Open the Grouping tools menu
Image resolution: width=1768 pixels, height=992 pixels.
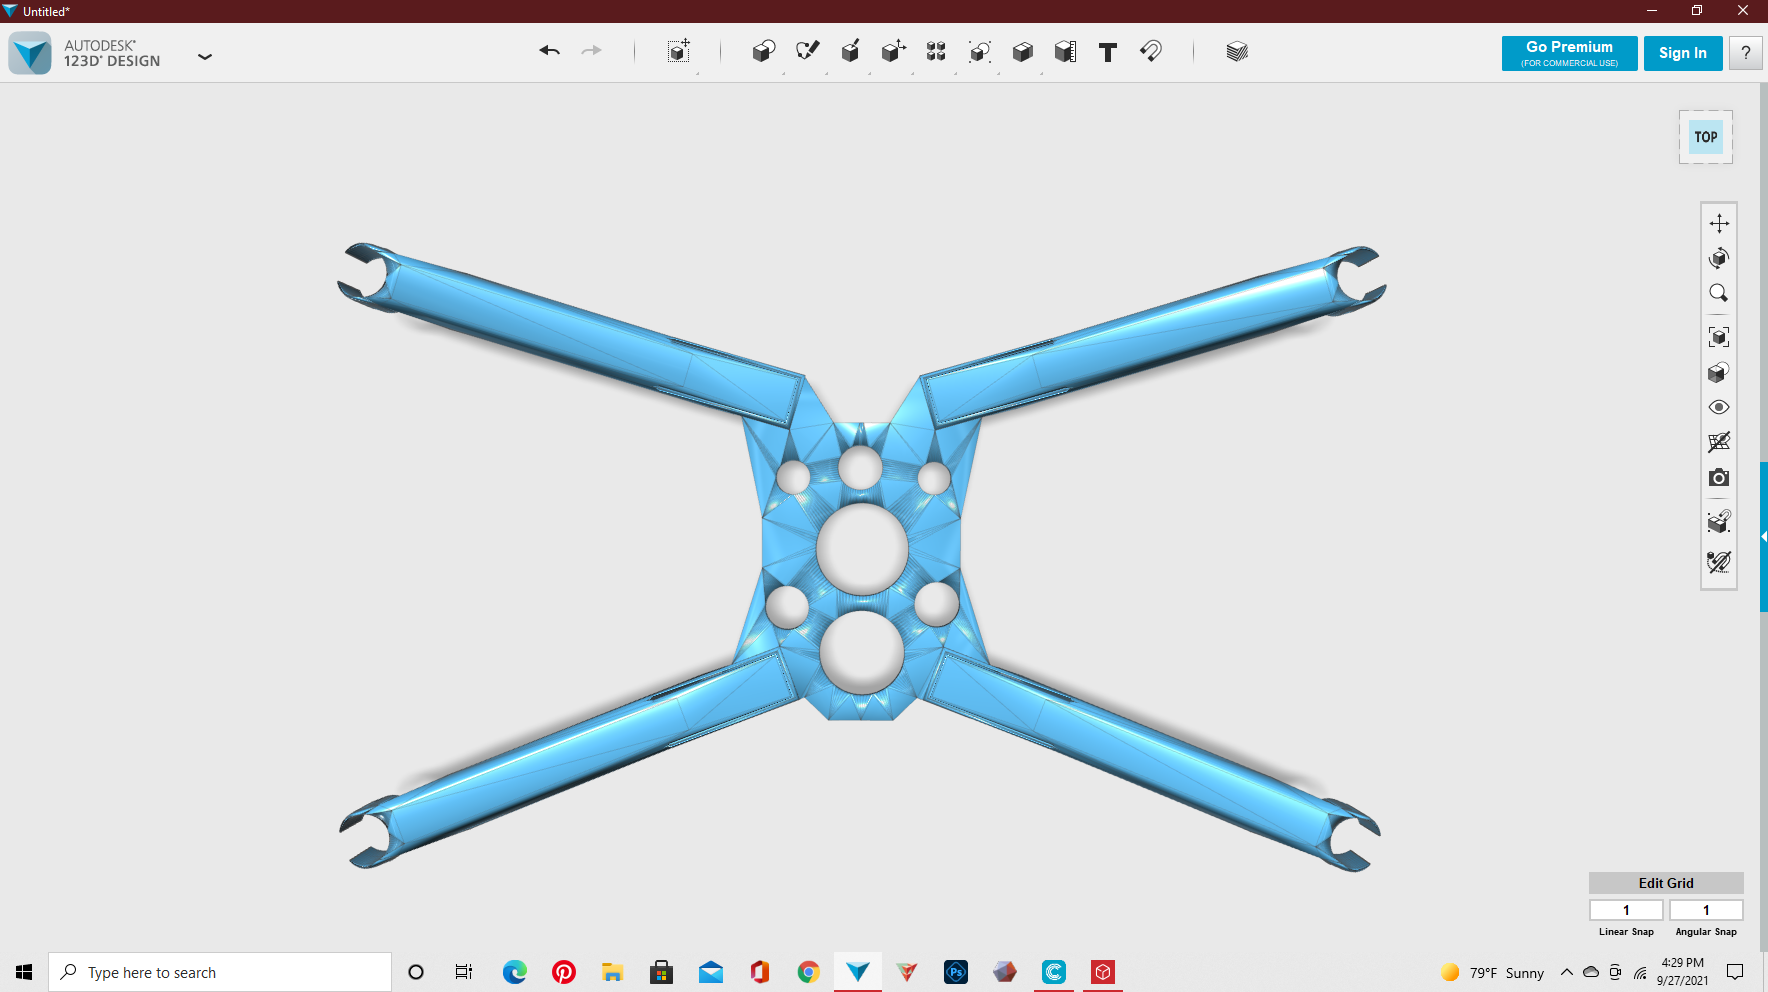(x=979, y=52)
